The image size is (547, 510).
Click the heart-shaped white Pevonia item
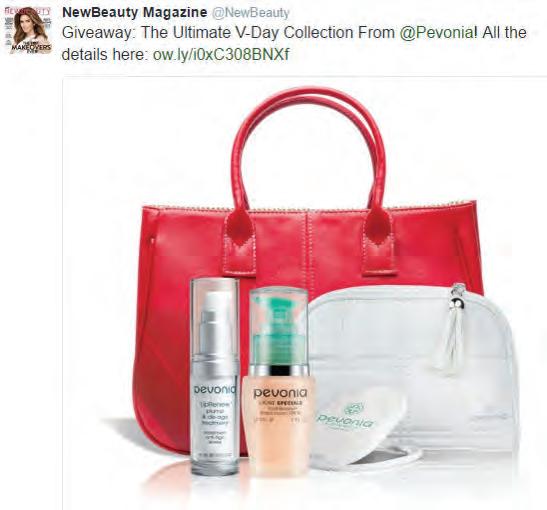tap(359, 426)
